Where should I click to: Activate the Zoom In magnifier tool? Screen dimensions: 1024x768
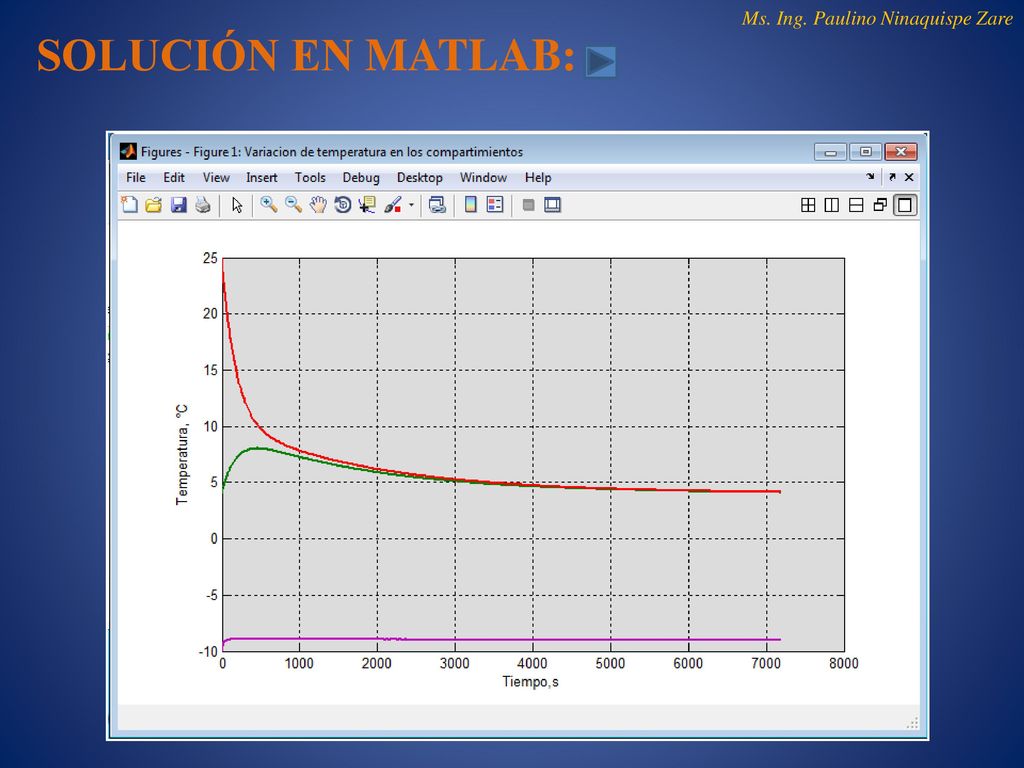pos(268,205)
